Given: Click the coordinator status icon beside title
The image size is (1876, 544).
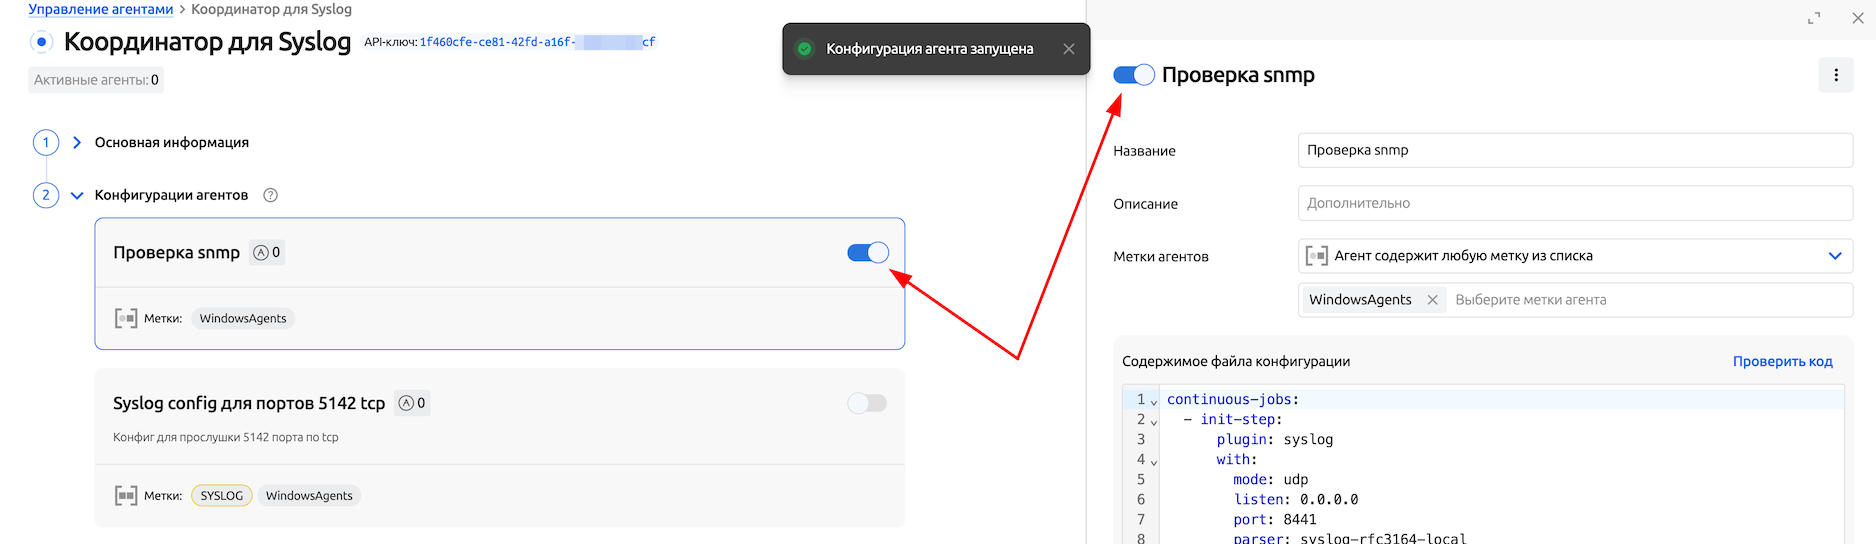Looking at the screenshot, I should pyautogui.click(x=41, y=42).
